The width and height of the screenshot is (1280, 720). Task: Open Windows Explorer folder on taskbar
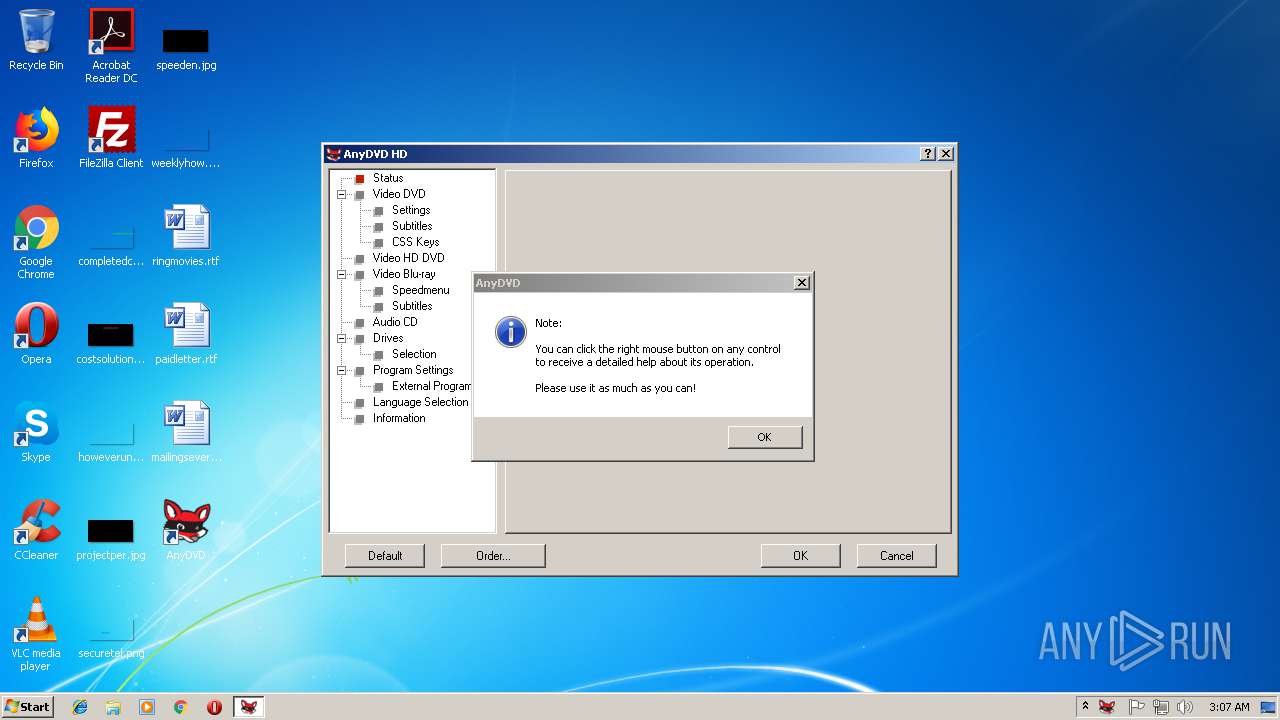(113, 707)
